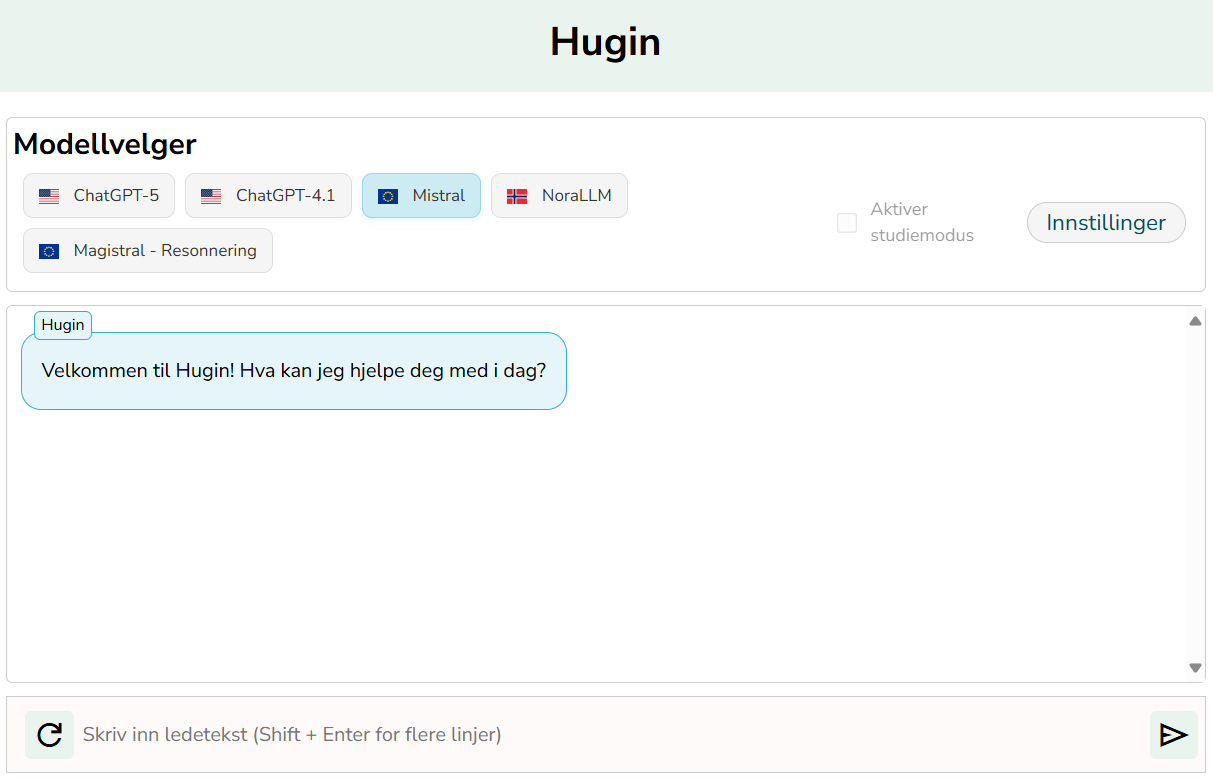
Task: Click the welcome message bubble
Action: tap(293, 371)
